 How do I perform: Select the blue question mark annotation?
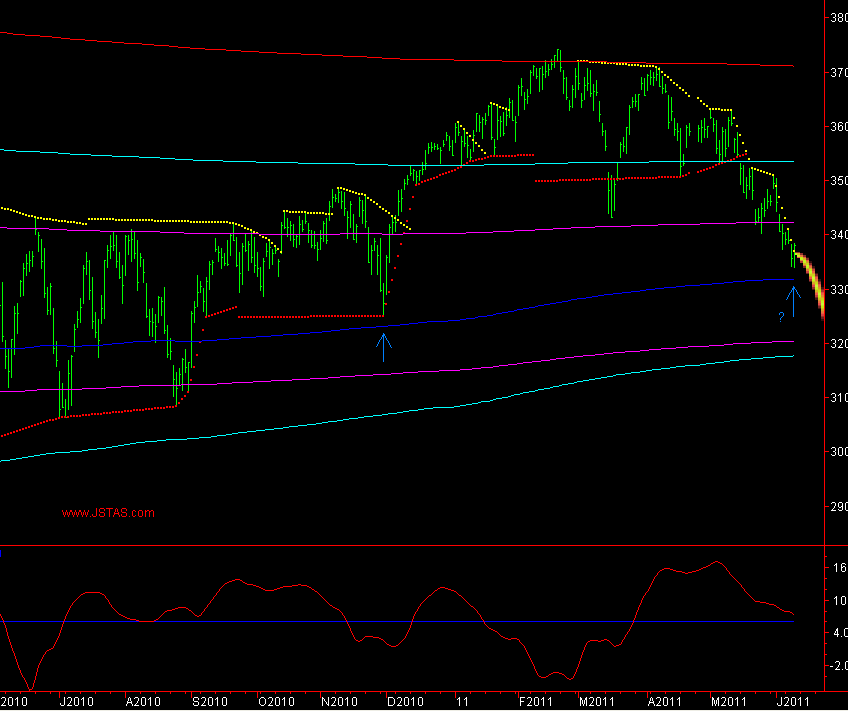780,317
